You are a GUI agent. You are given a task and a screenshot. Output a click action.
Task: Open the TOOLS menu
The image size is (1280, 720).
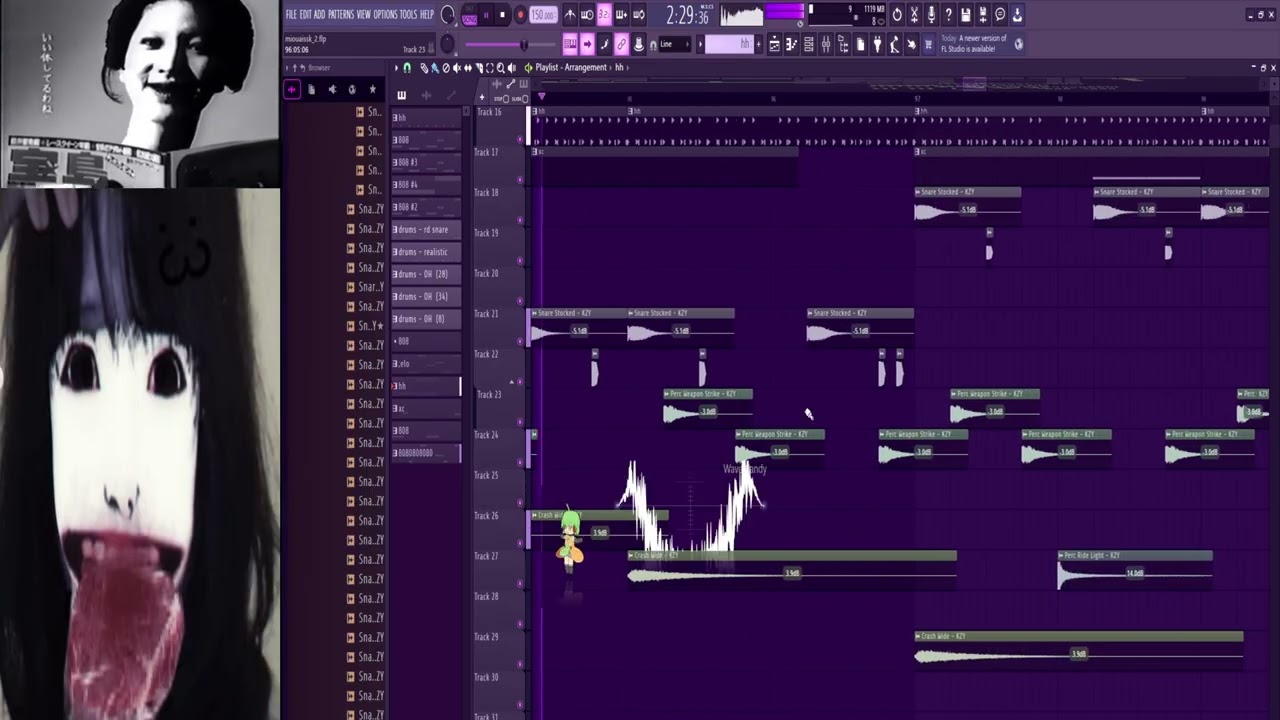tap(408, 14)
